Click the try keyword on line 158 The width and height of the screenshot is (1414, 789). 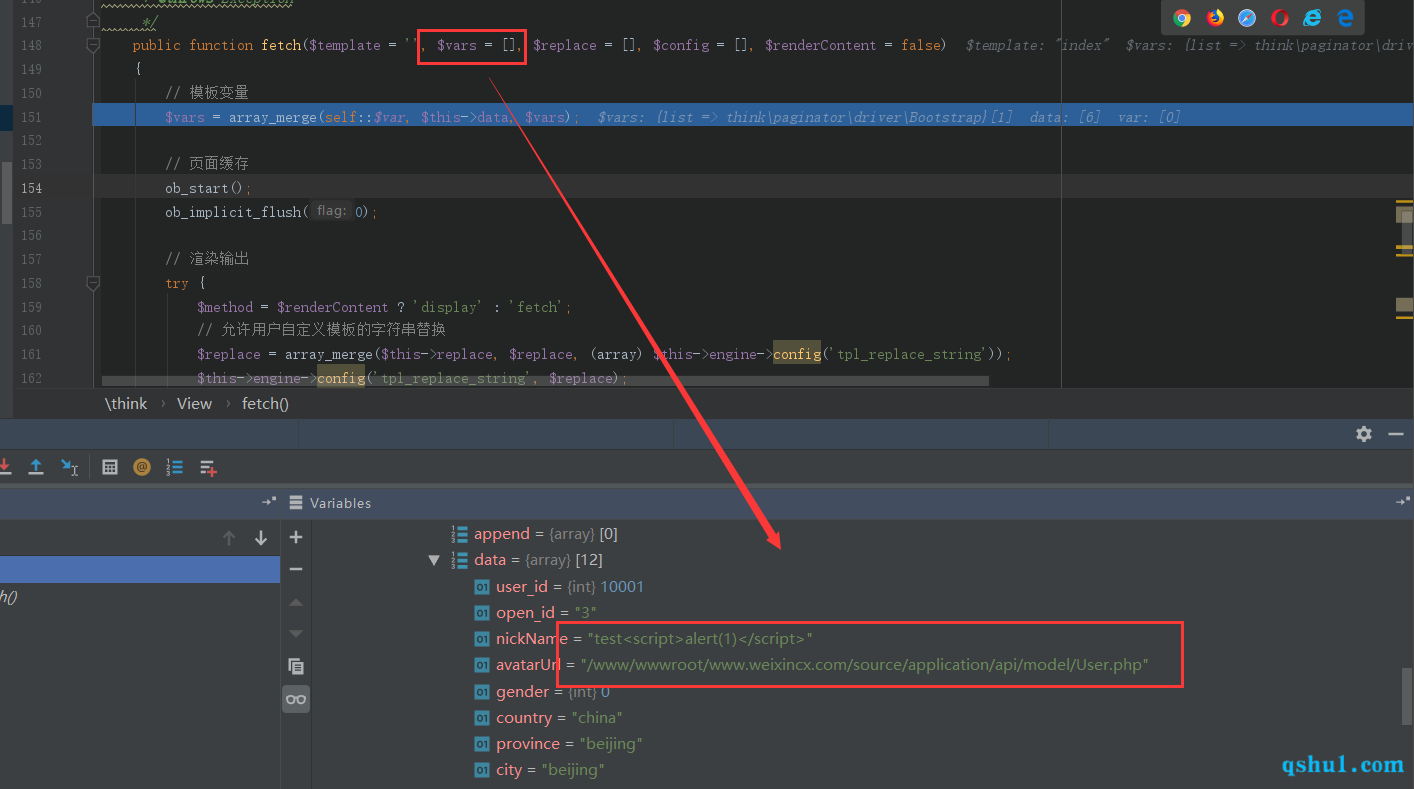pos(177,283)
